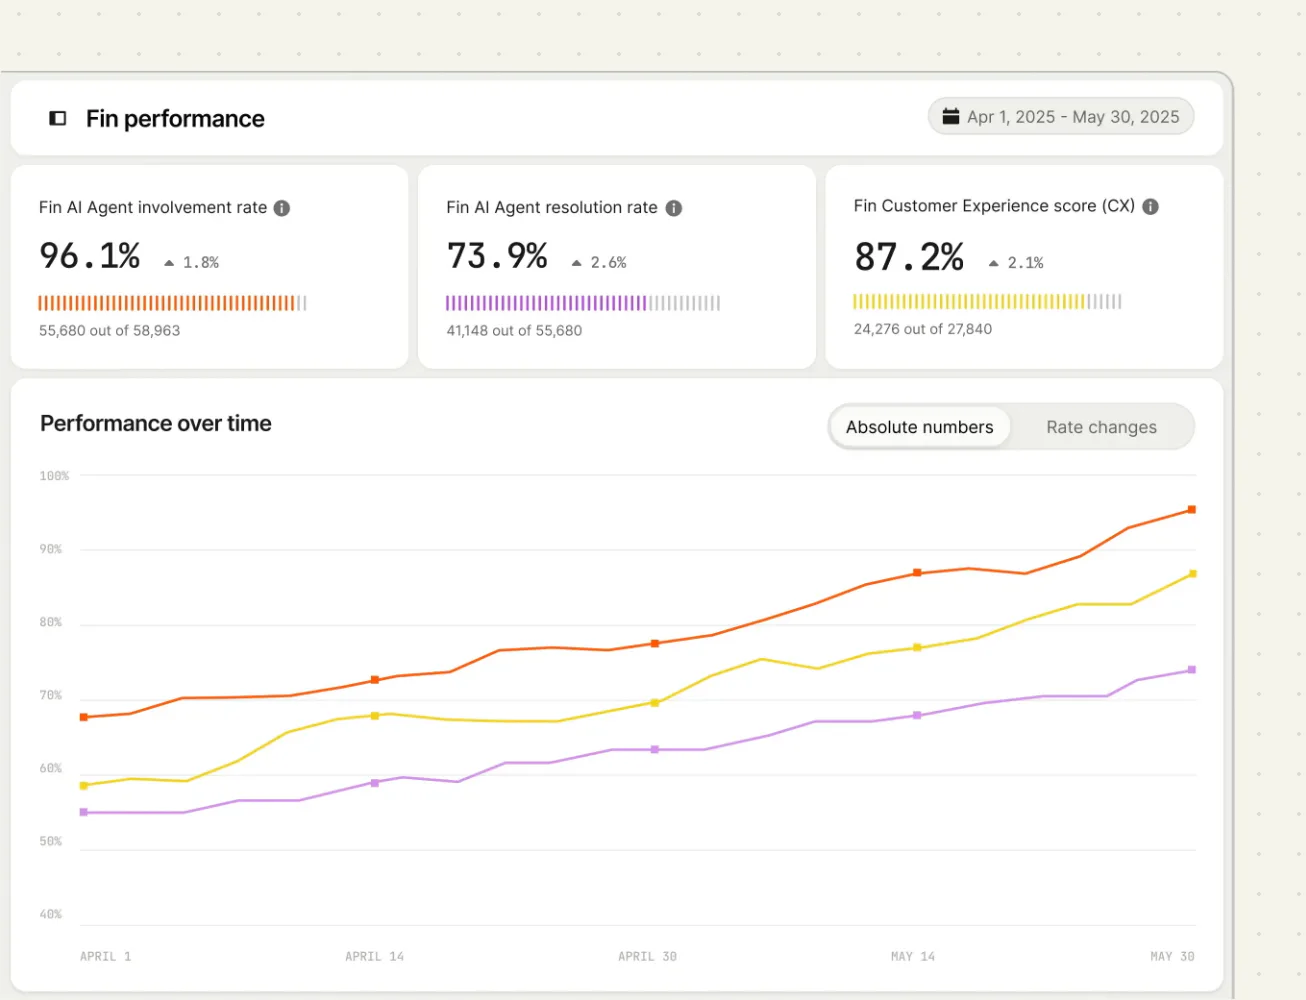Screen dimensions: 1306x1000
Task: Switch chart to Absolute numbers
Action: (x=919, y=427)
